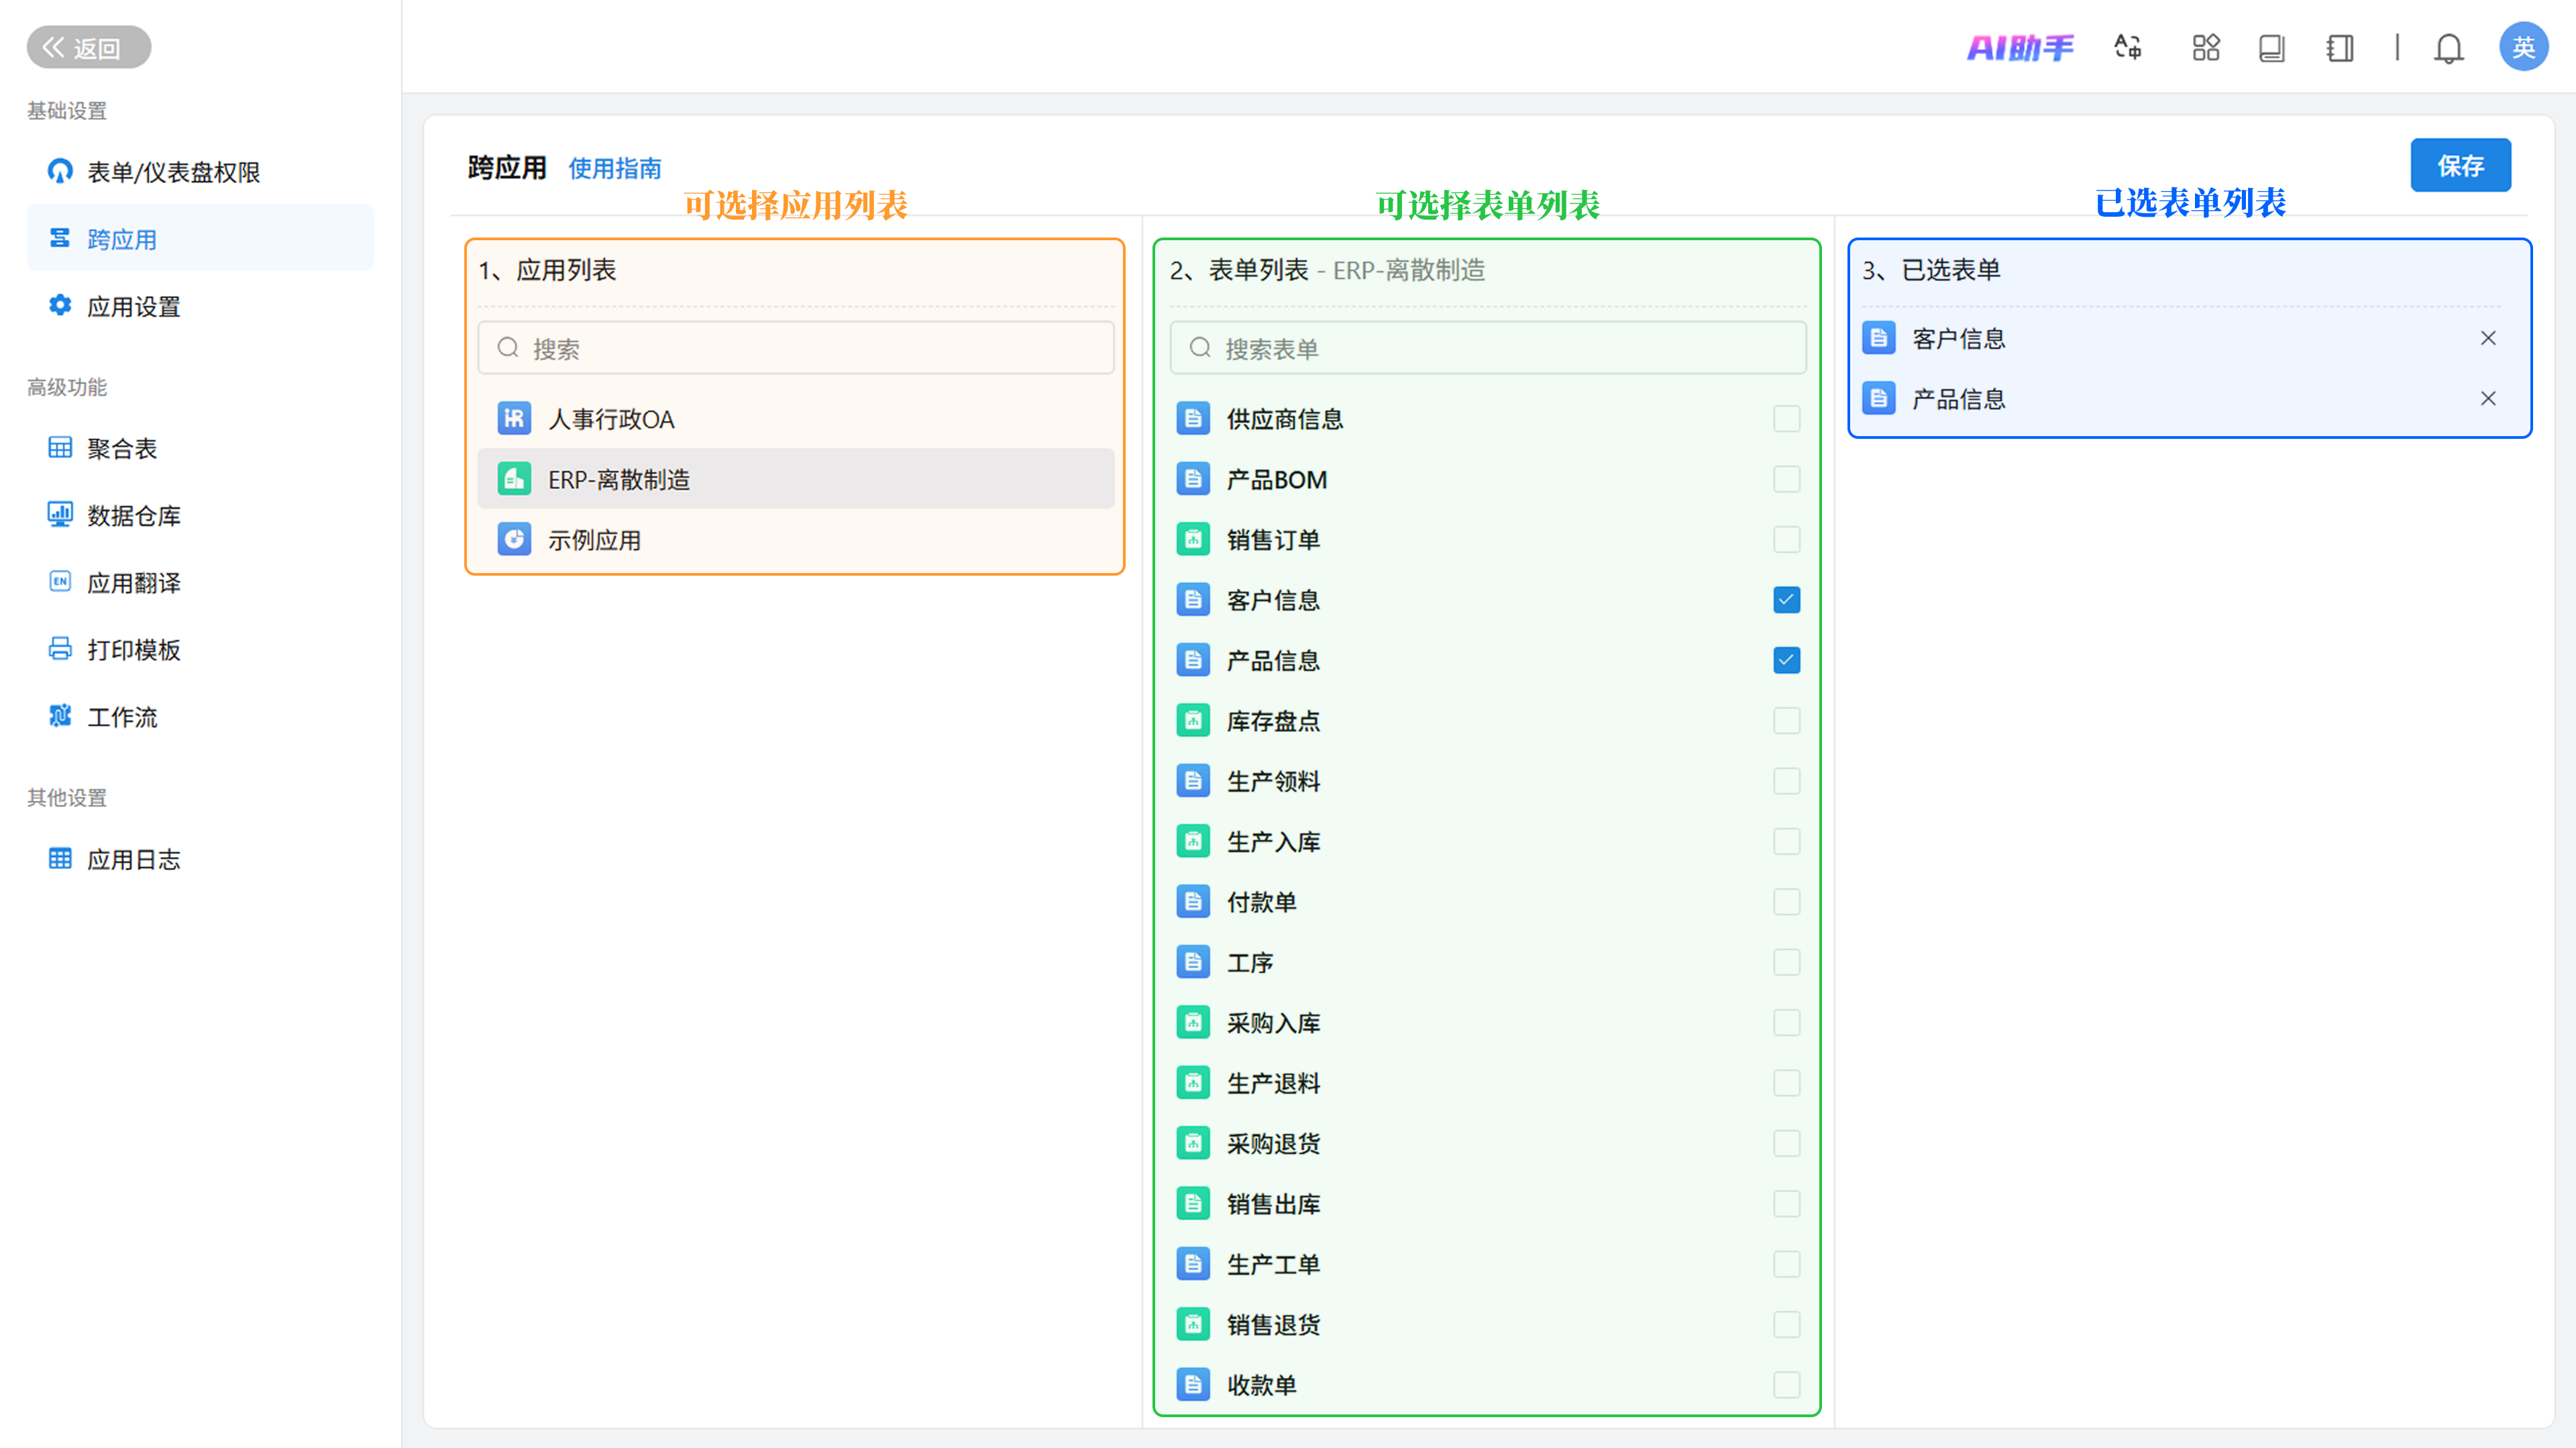2576x1448 pixels.
Task: Select 人事行政OA in application list
Action: (x=611, y=419)
